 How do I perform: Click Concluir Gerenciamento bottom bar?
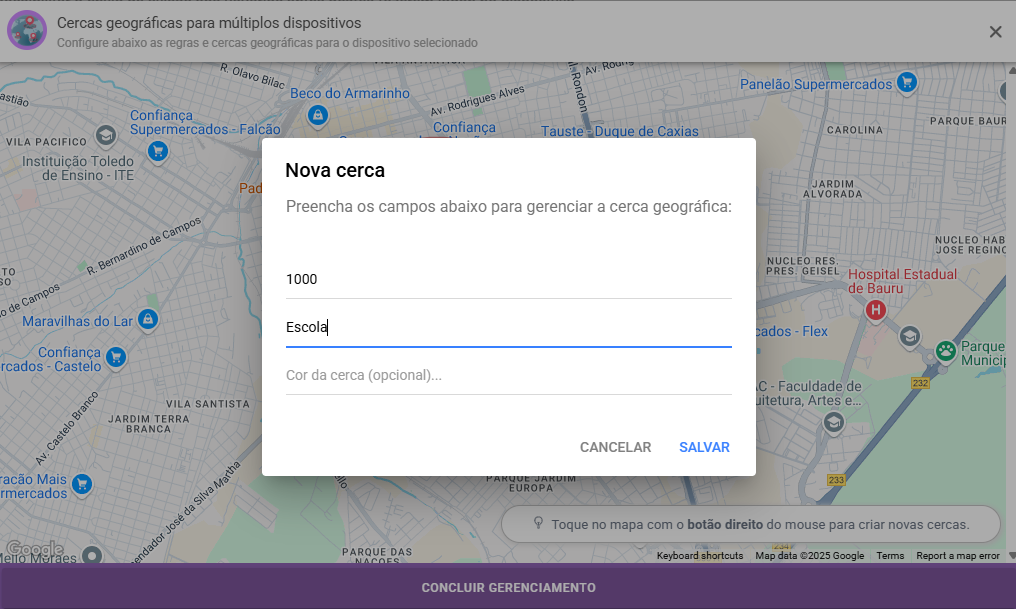pyautogui.click(x=508, y=587)
